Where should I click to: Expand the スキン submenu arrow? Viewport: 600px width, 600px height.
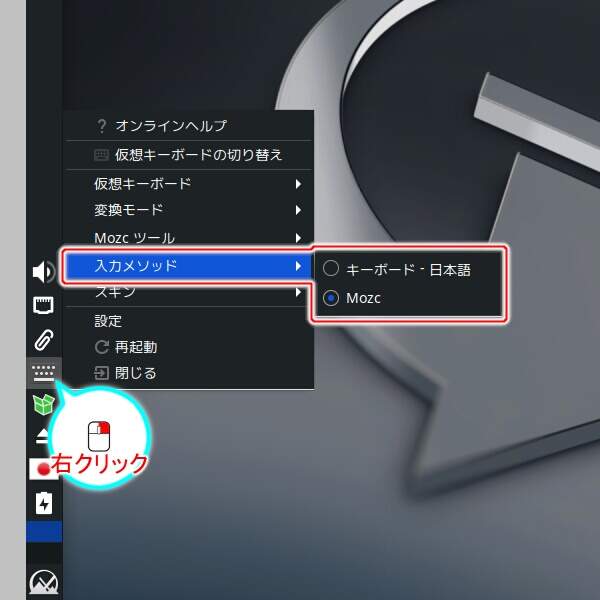tap(298, 292)
